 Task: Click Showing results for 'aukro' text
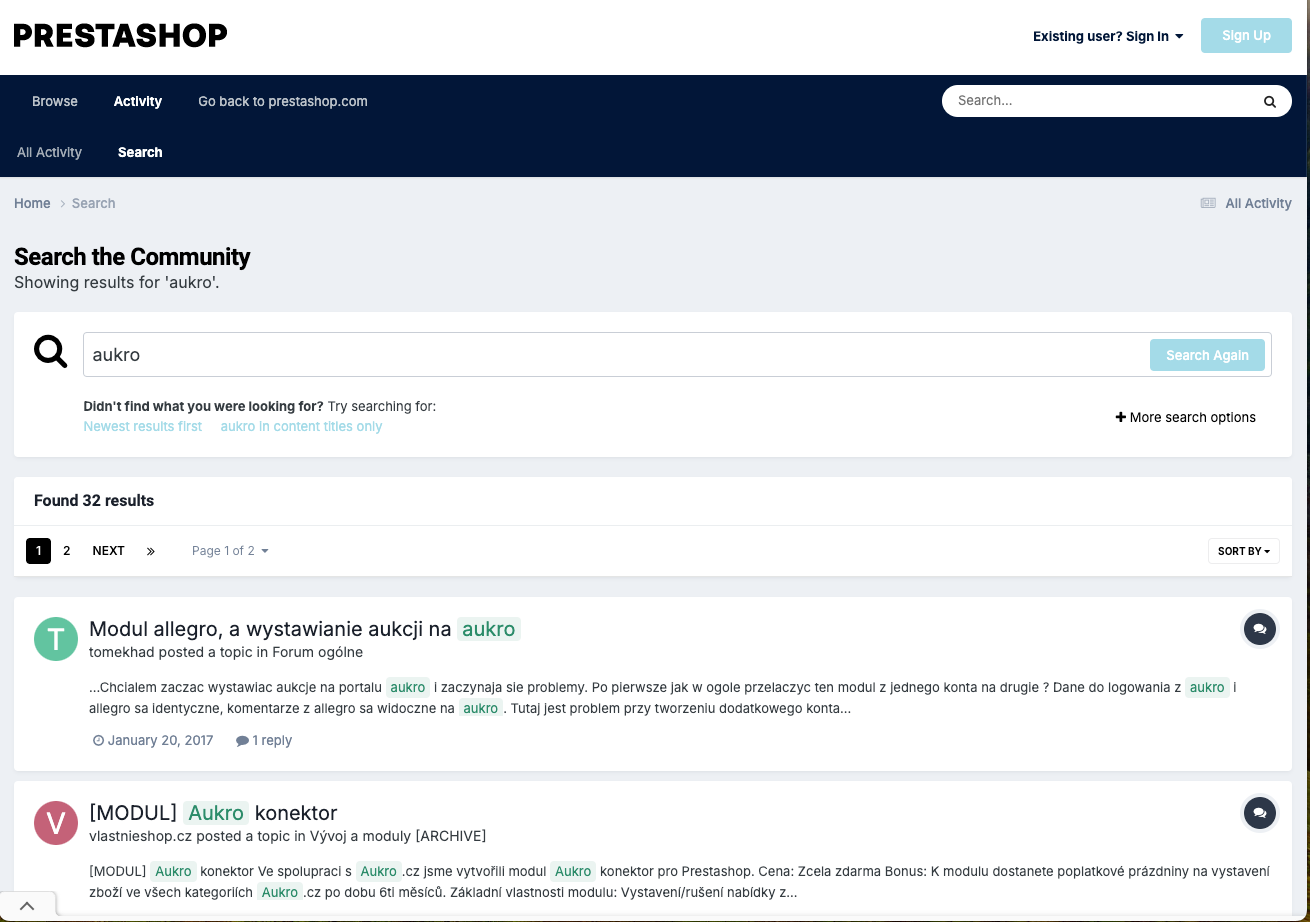[x=117, y=283]
